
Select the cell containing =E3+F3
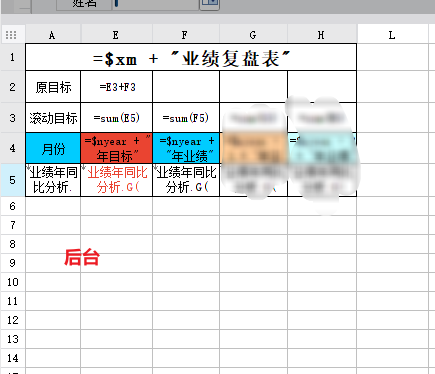click(x=116, y=87)
